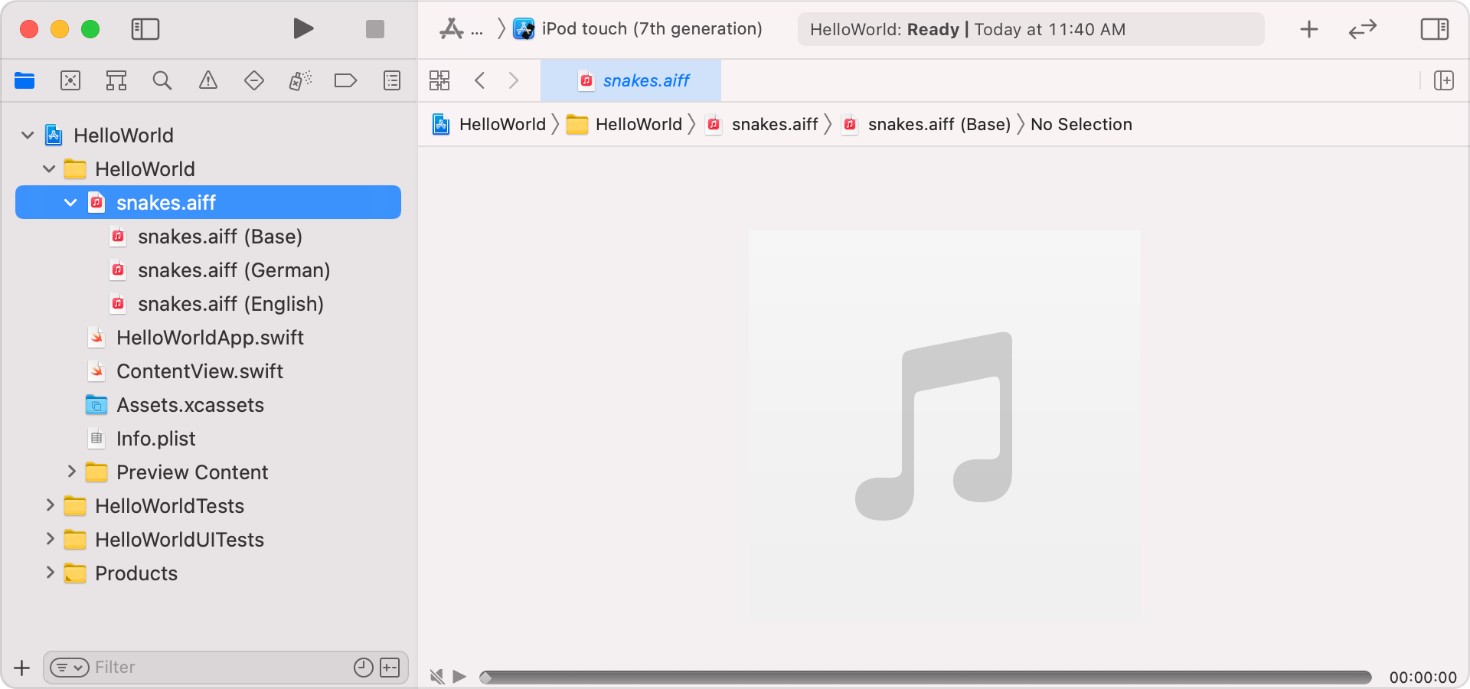Toggle mute on the audio preview
Screen dimensions: 1470x689
[x=437, y=677]
